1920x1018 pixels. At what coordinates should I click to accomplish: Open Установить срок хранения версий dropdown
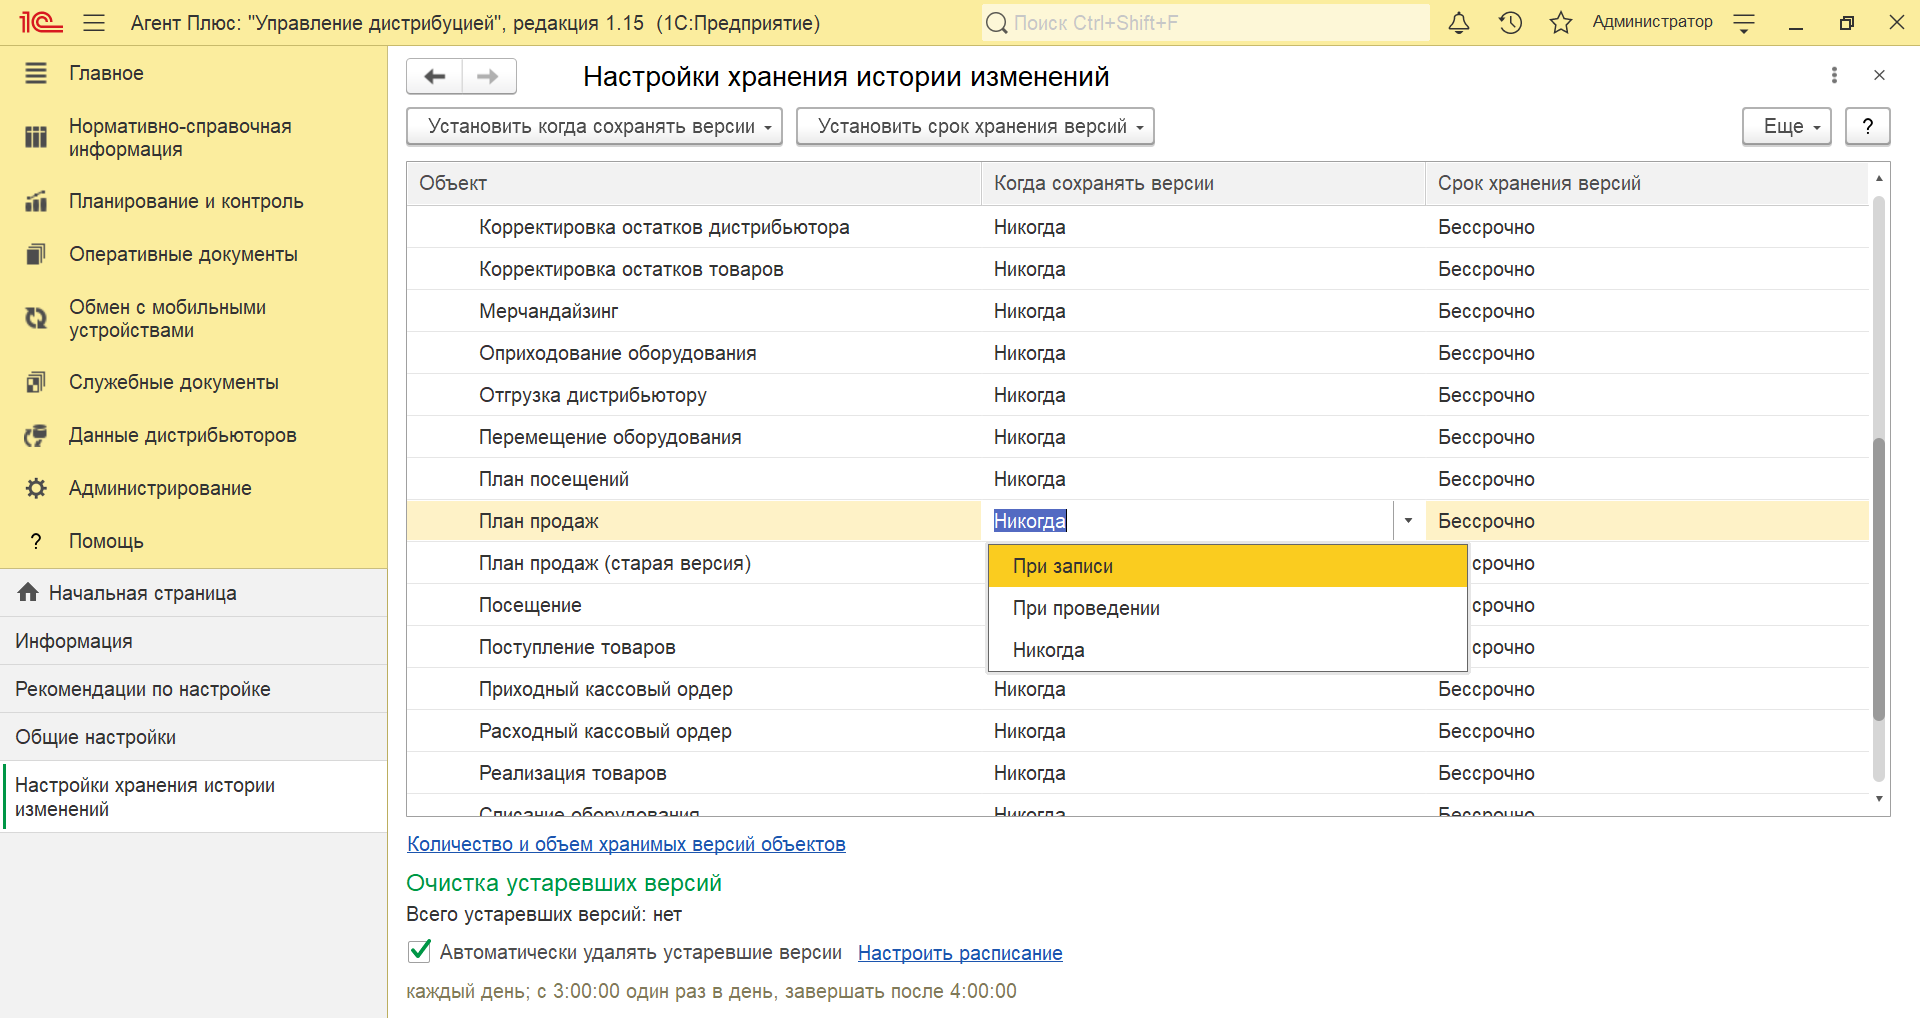click(975, 126)
